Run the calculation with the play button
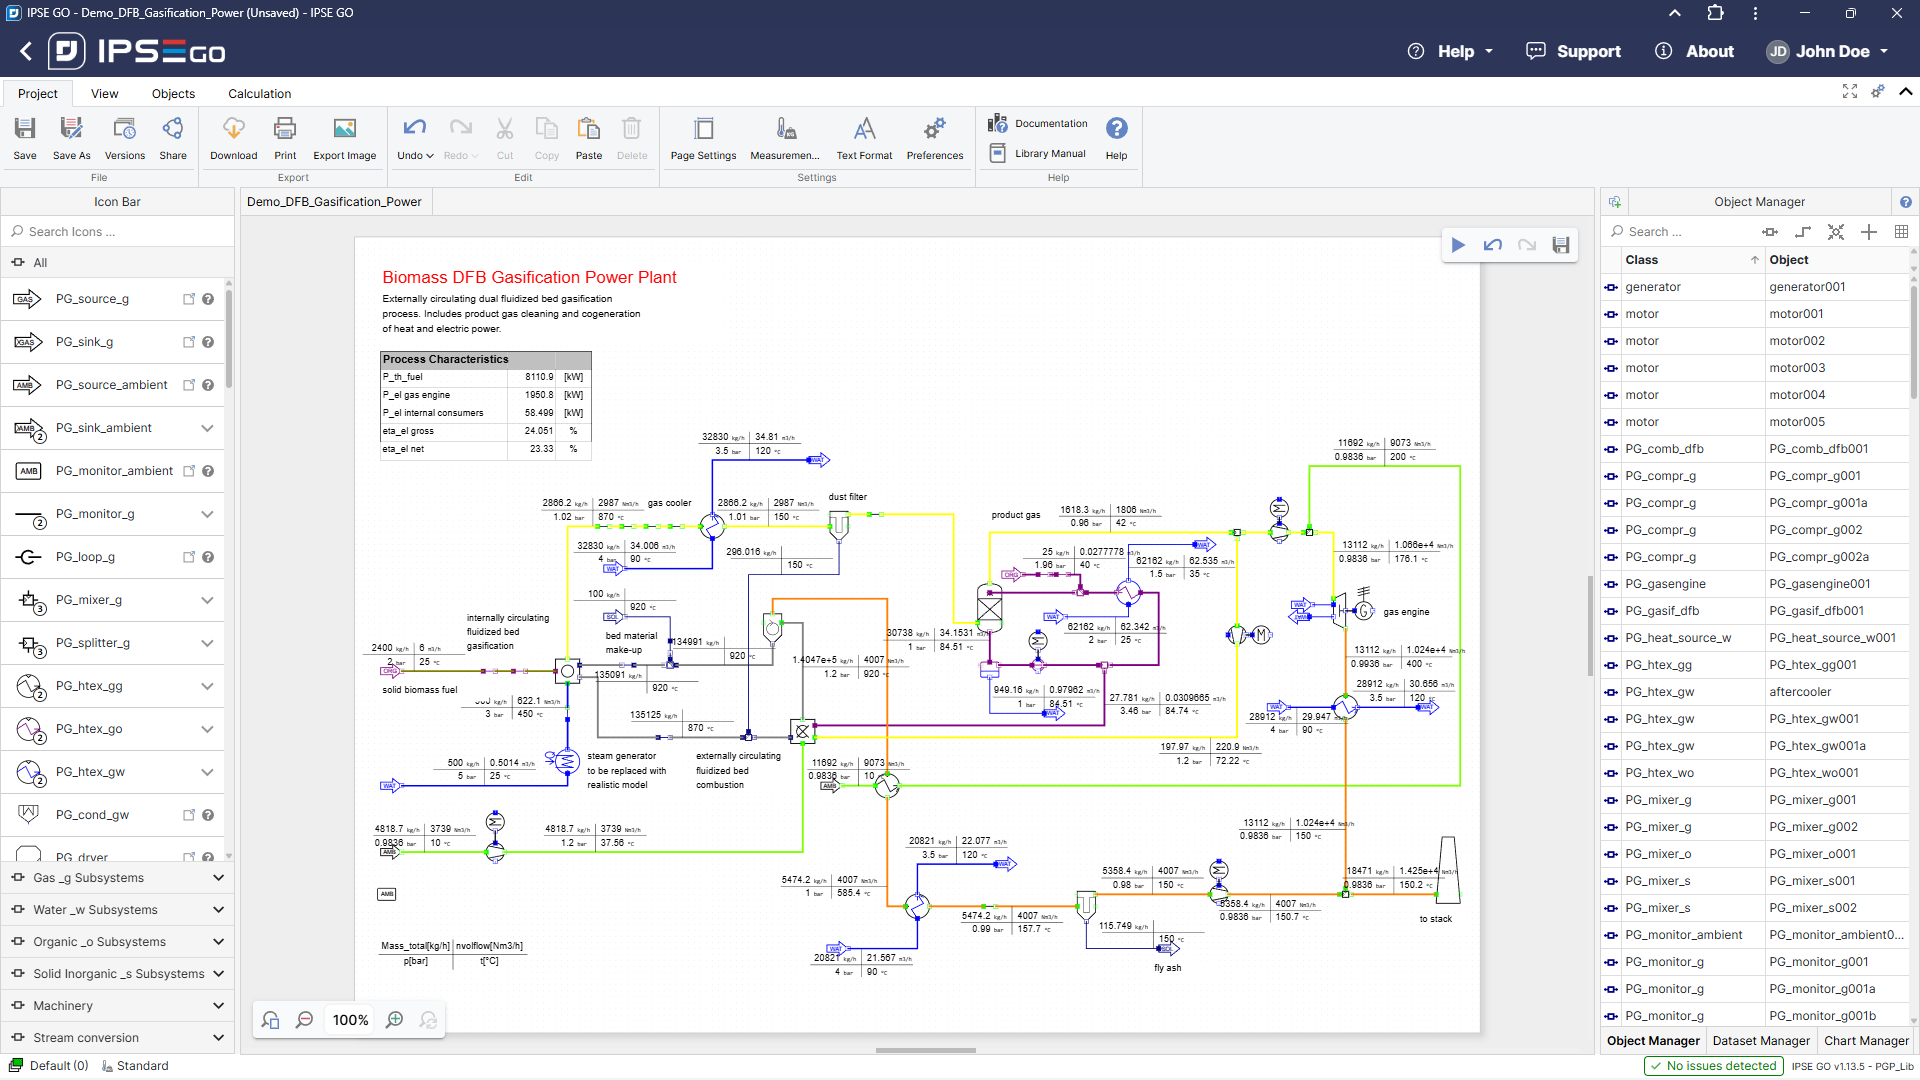The height and width of the screenshot is (1080, 1920). click(x=1458, y=245)
